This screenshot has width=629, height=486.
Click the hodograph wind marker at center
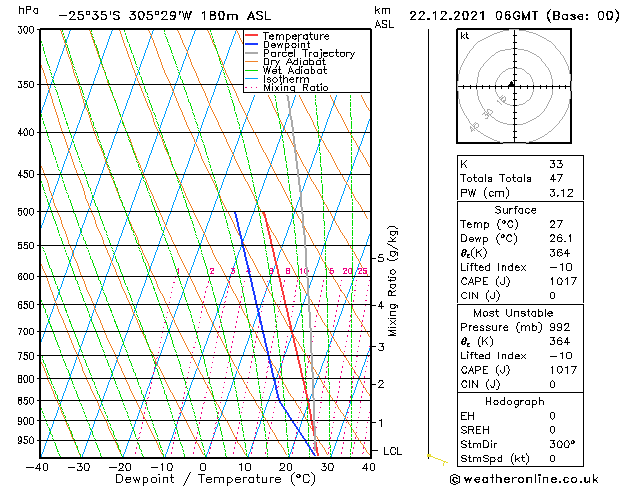pos(511,84)
